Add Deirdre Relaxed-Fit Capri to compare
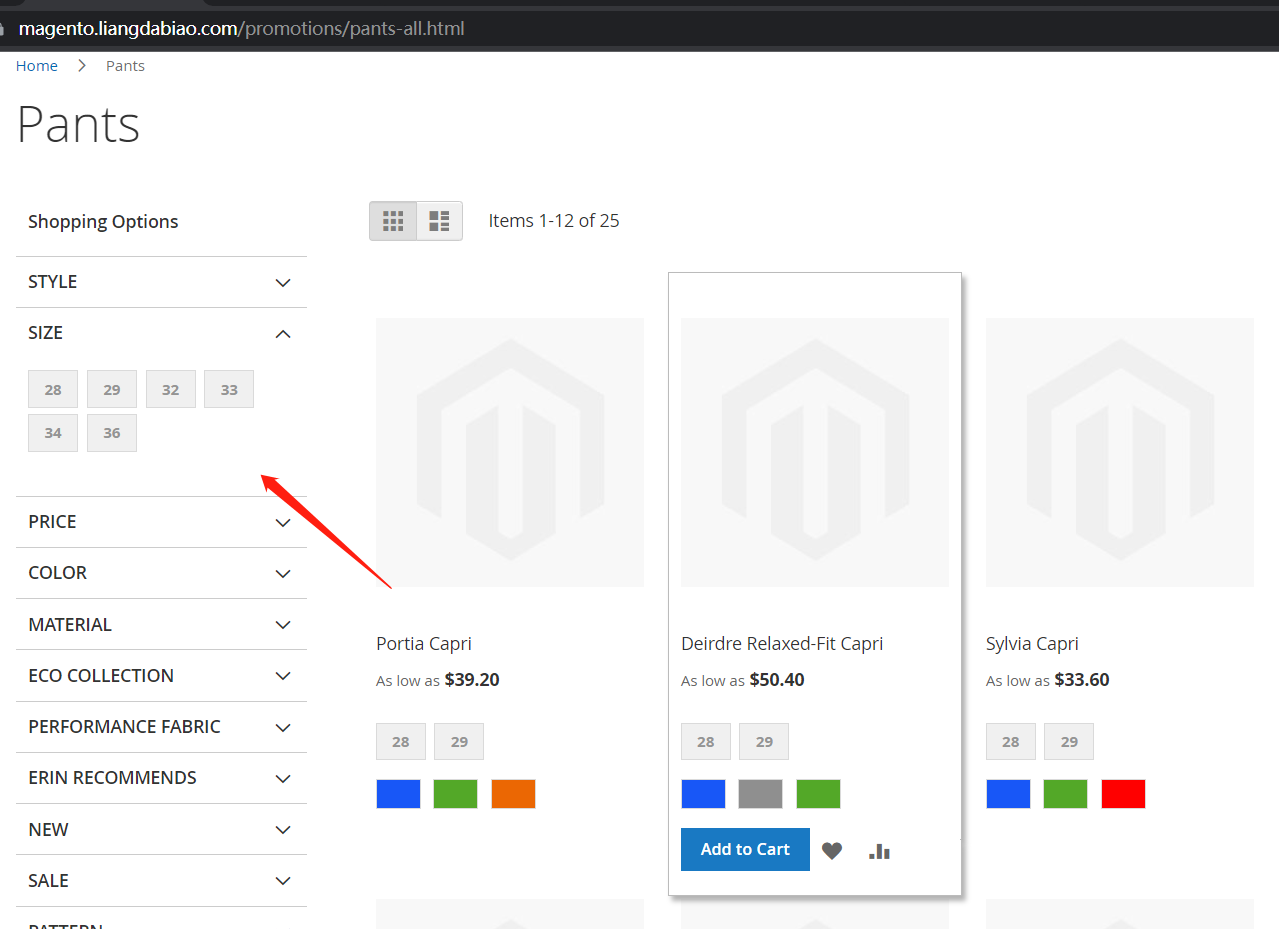 879,850
